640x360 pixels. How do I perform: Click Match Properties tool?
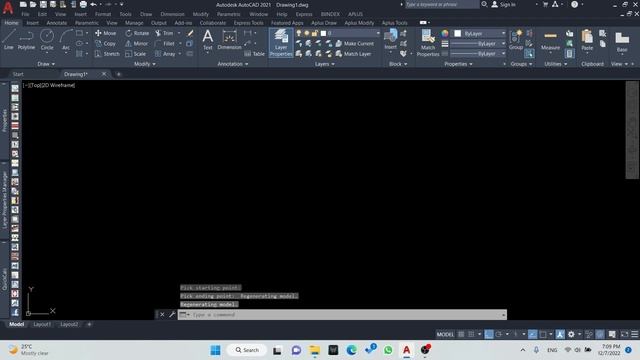click(428, 42)
